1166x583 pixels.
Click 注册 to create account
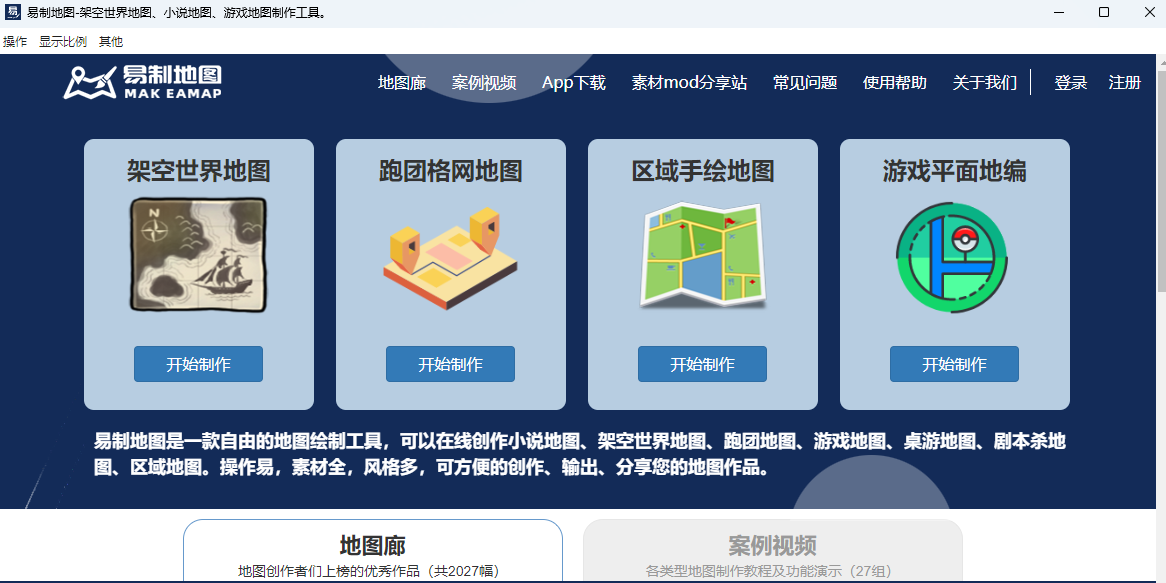(1124, 83)
